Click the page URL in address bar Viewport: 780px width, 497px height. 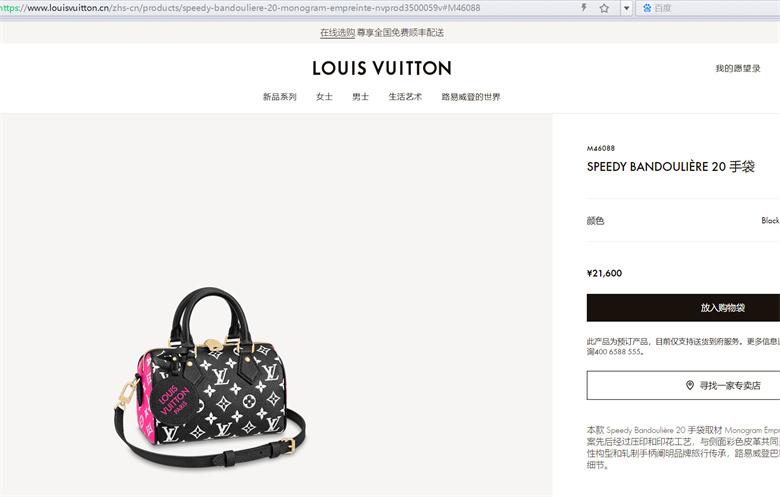(240, 8)
